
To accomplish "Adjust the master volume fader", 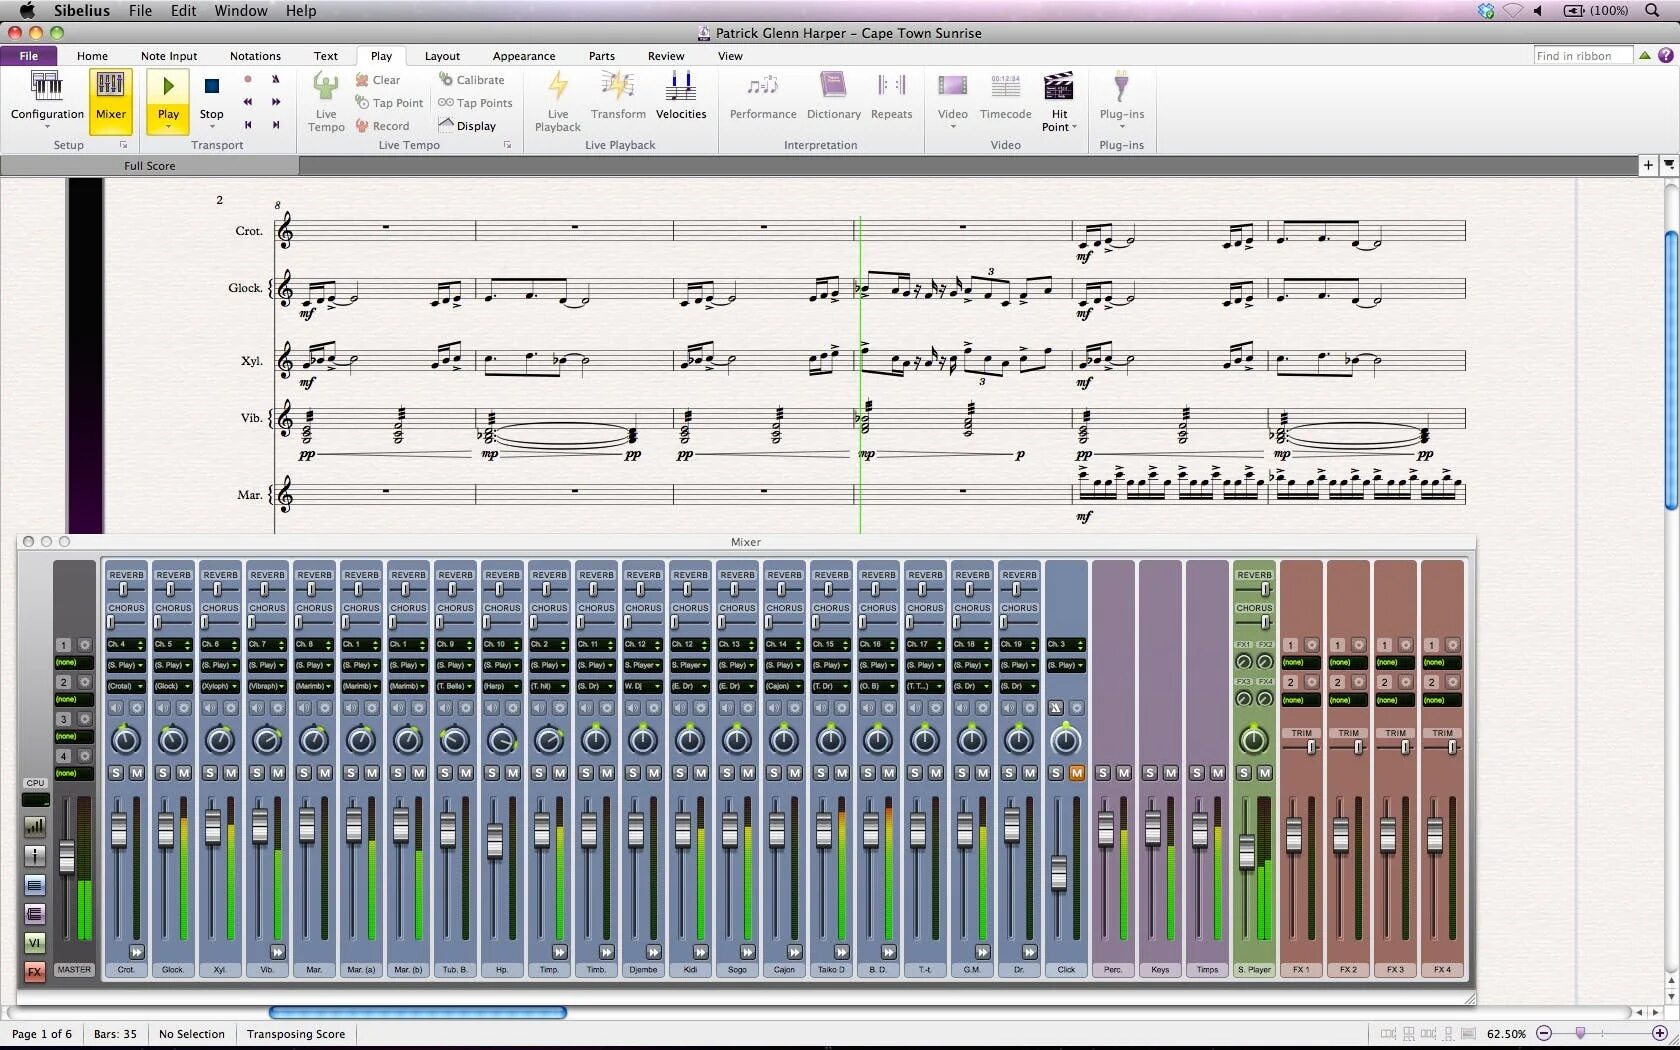I will click(x=66, y=858).
